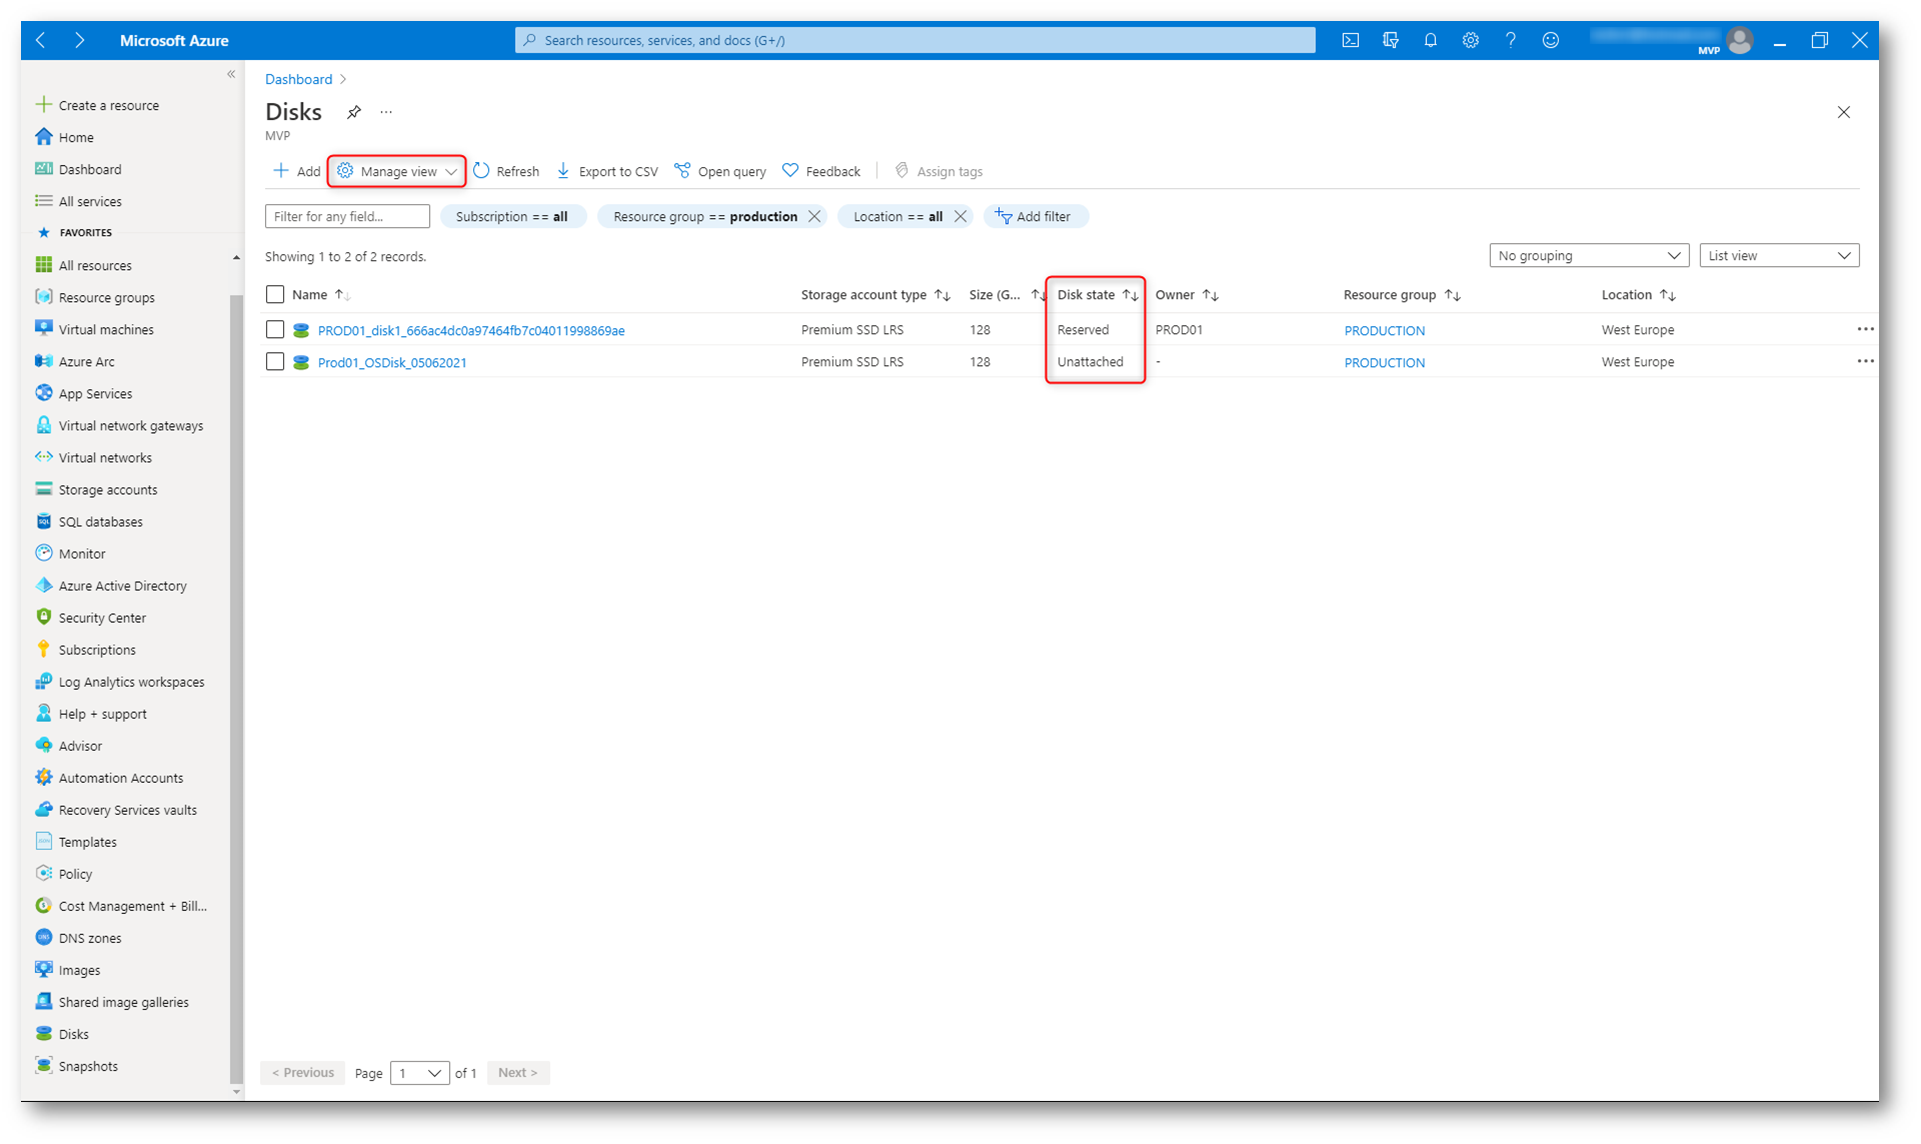The height and width of the screenshot is (1144, 1921).
Task: Open the List view dropdown
Action: pyautogui.click(x=1778, y=256)
